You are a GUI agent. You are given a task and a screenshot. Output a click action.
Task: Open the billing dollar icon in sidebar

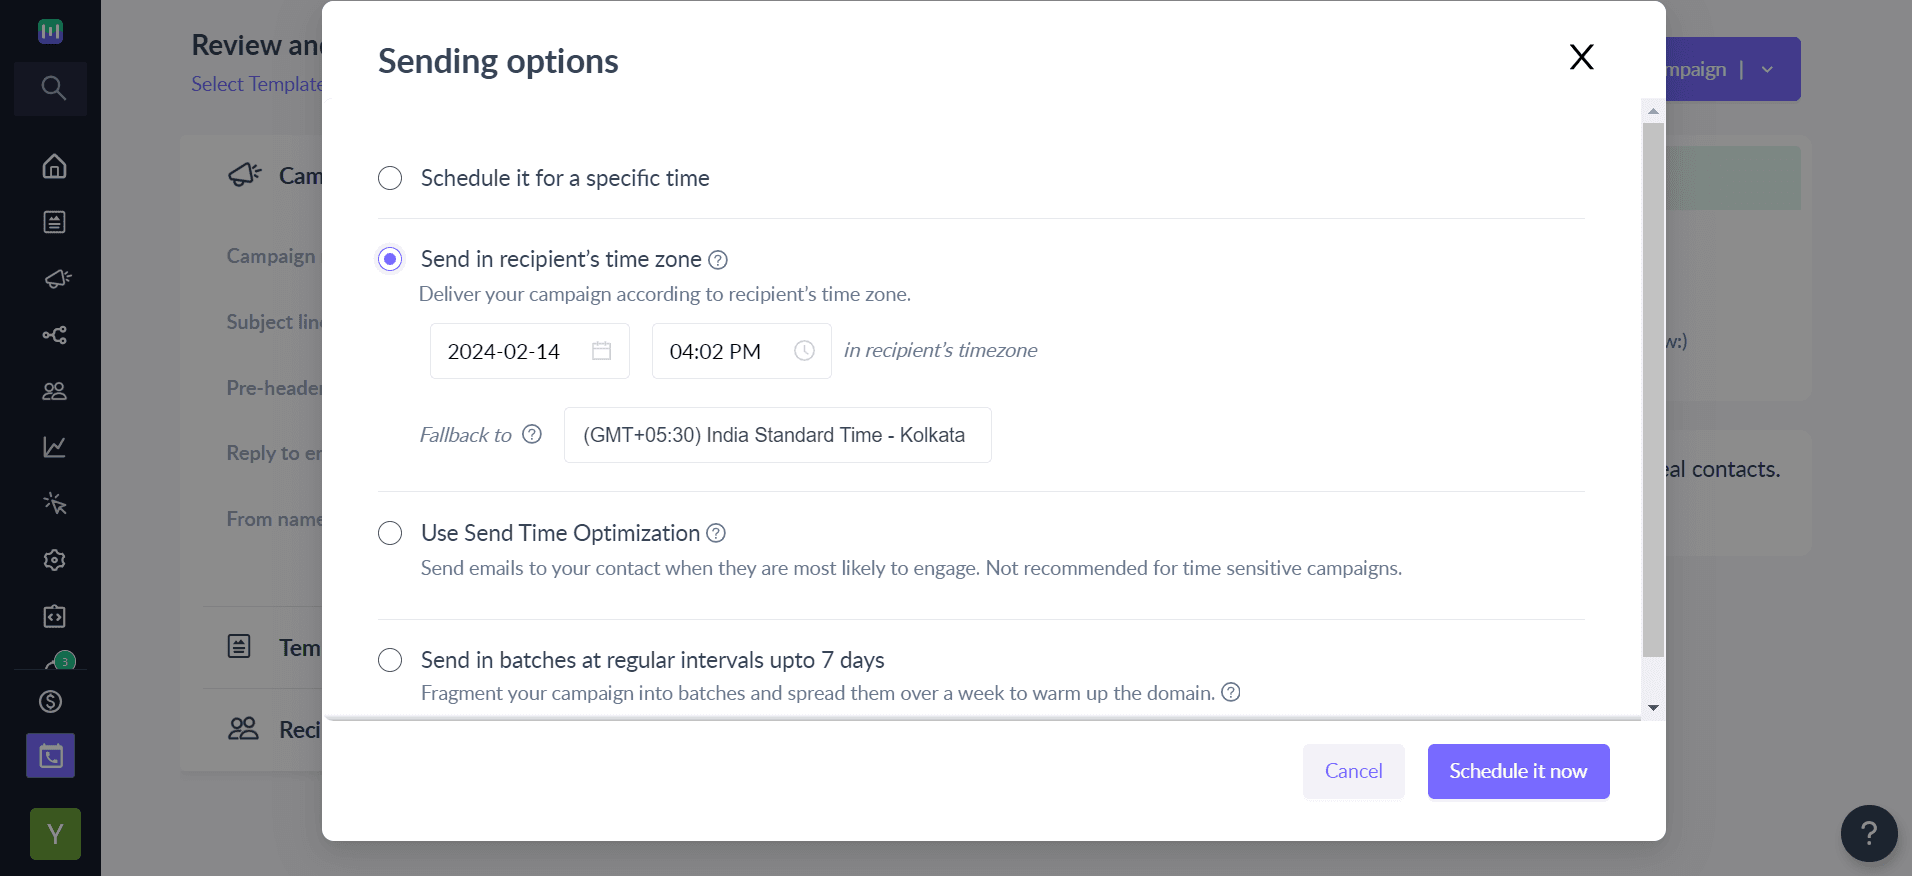pos(51,702)
